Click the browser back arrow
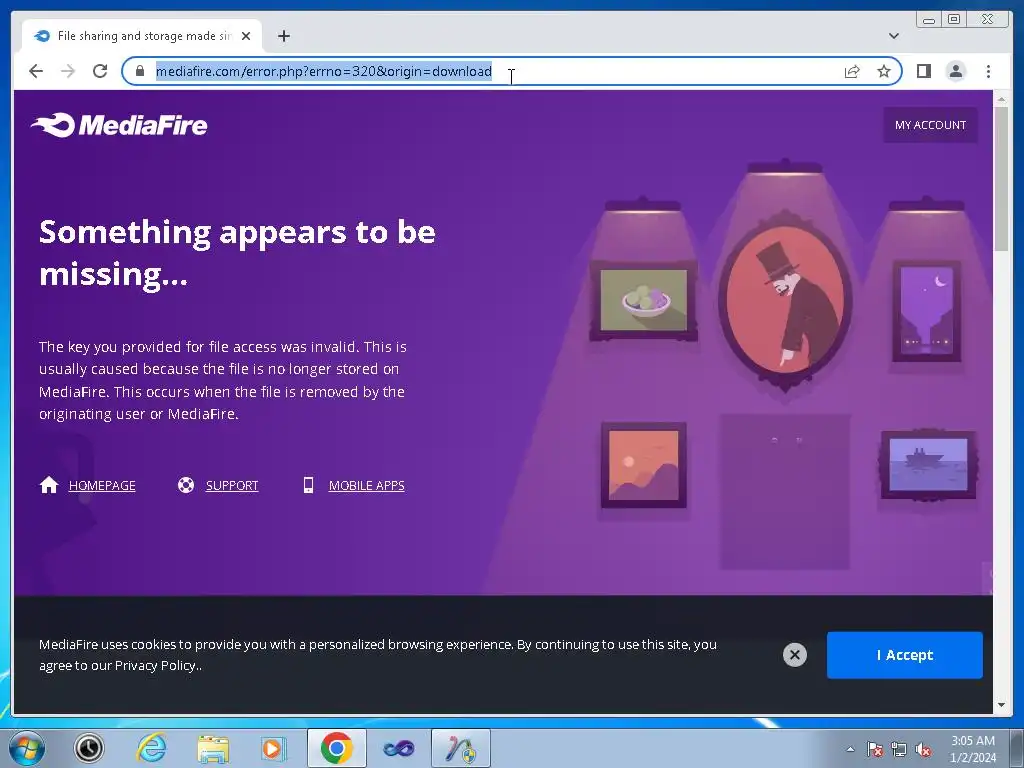The width and height of the screenshot is (1024, 768). pyautogui.click(x=36, y=71)
